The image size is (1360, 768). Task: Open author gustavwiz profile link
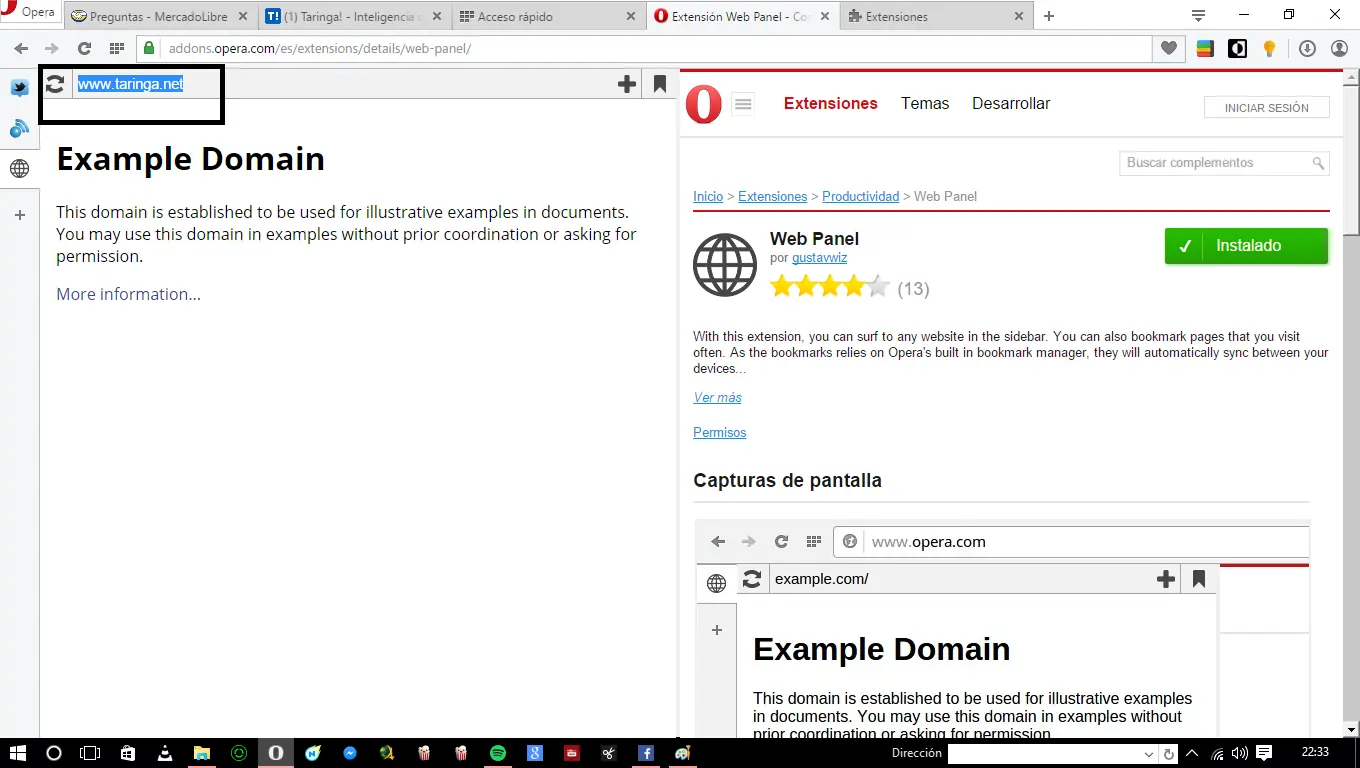pos(819,258)
